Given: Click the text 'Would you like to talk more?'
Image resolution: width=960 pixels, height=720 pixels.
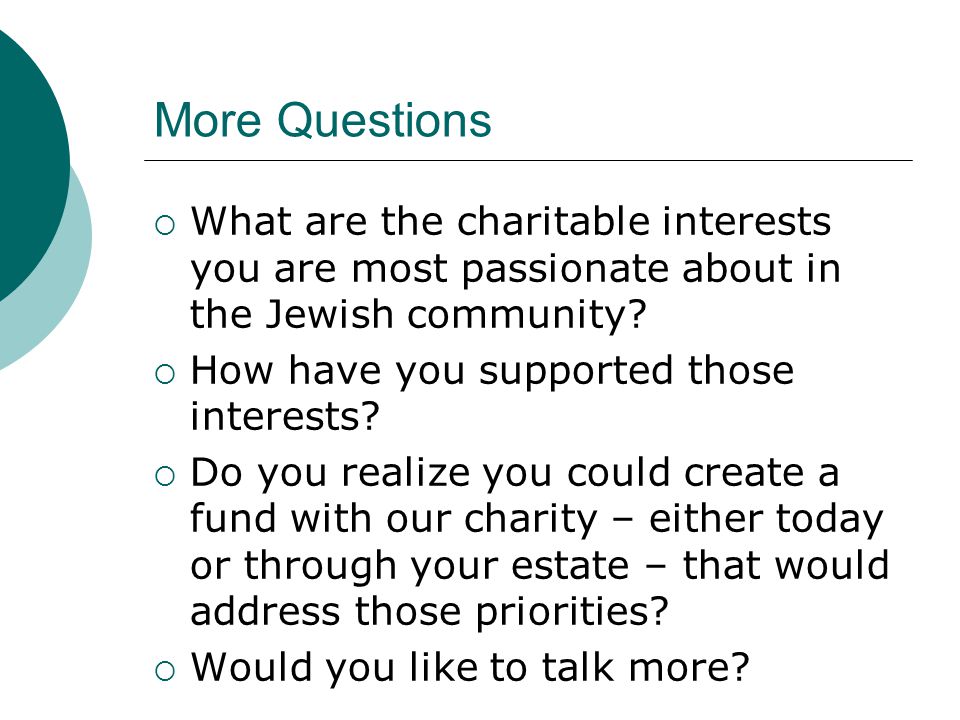Looking at the screenshot, I should coord(470,668).
